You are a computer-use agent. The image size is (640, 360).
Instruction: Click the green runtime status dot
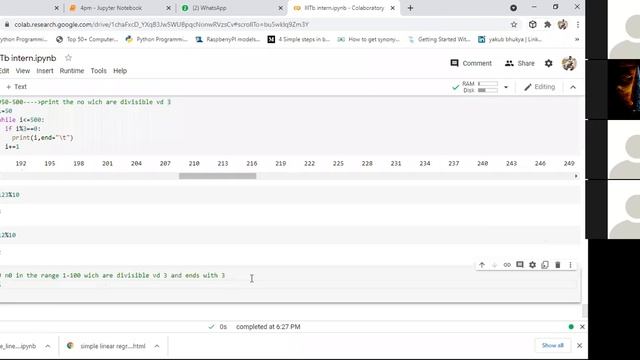coord(571,327)
